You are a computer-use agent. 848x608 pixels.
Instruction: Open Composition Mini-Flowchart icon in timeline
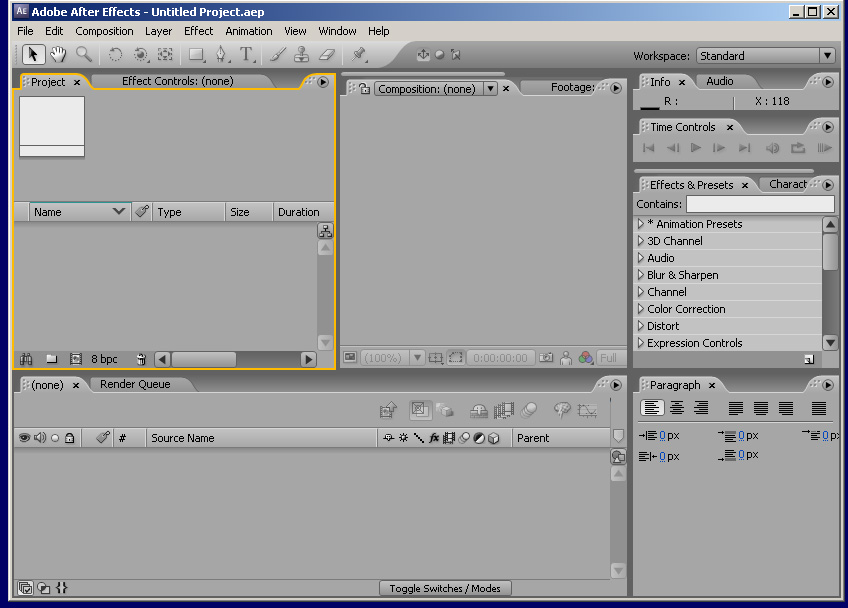pos(388,411)
